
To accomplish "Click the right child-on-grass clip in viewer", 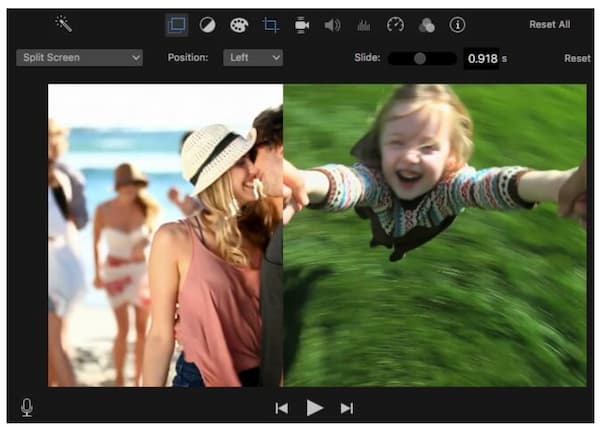I will 435,235.
